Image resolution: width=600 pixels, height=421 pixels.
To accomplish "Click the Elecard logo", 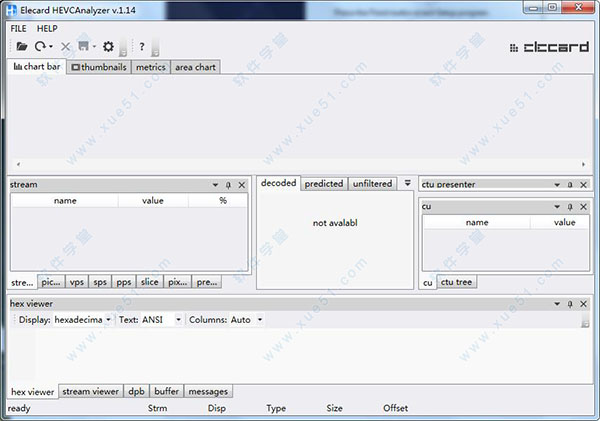I will [549, 47].
